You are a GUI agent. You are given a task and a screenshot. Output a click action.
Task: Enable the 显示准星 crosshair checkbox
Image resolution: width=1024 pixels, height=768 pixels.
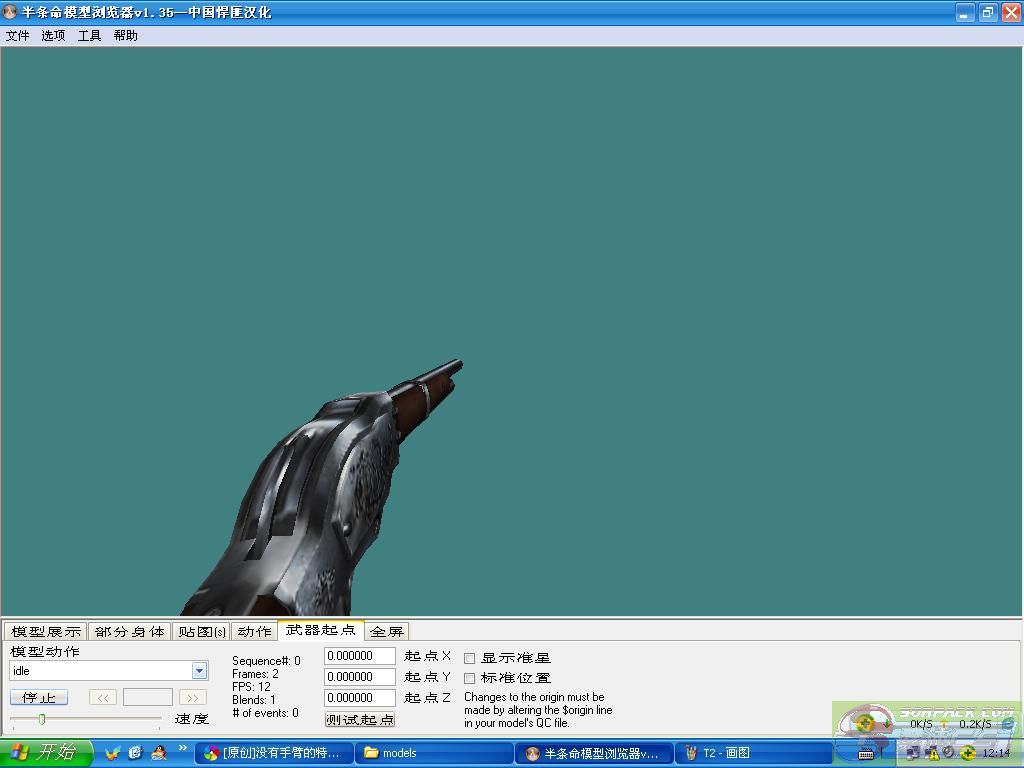click(470, 658)
